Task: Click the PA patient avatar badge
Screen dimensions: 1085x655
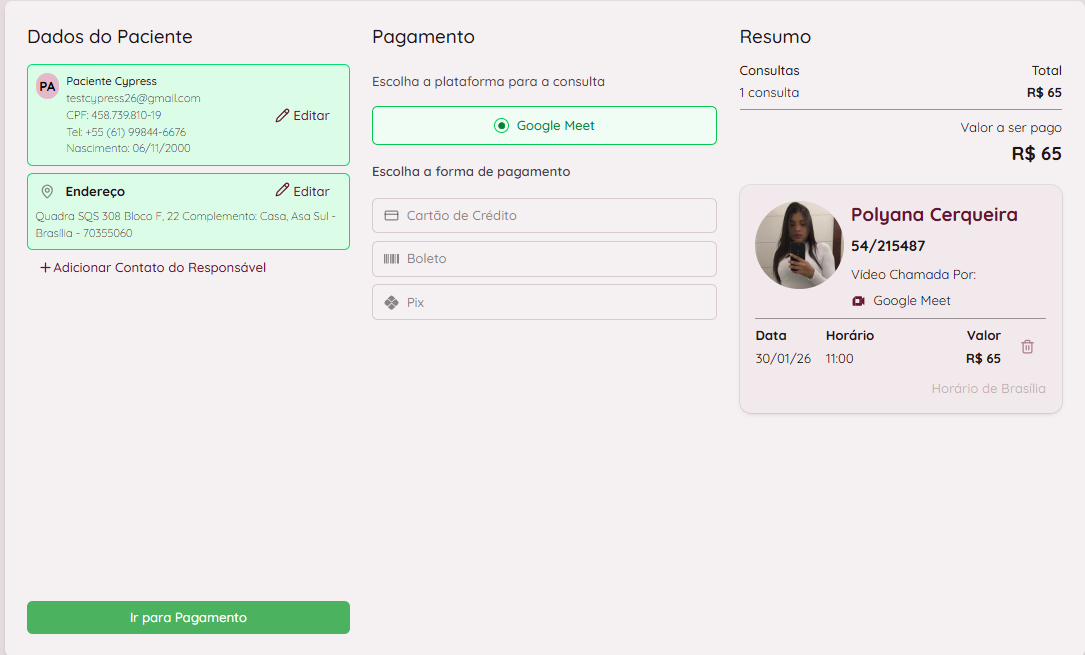Action: pos(47,87)
